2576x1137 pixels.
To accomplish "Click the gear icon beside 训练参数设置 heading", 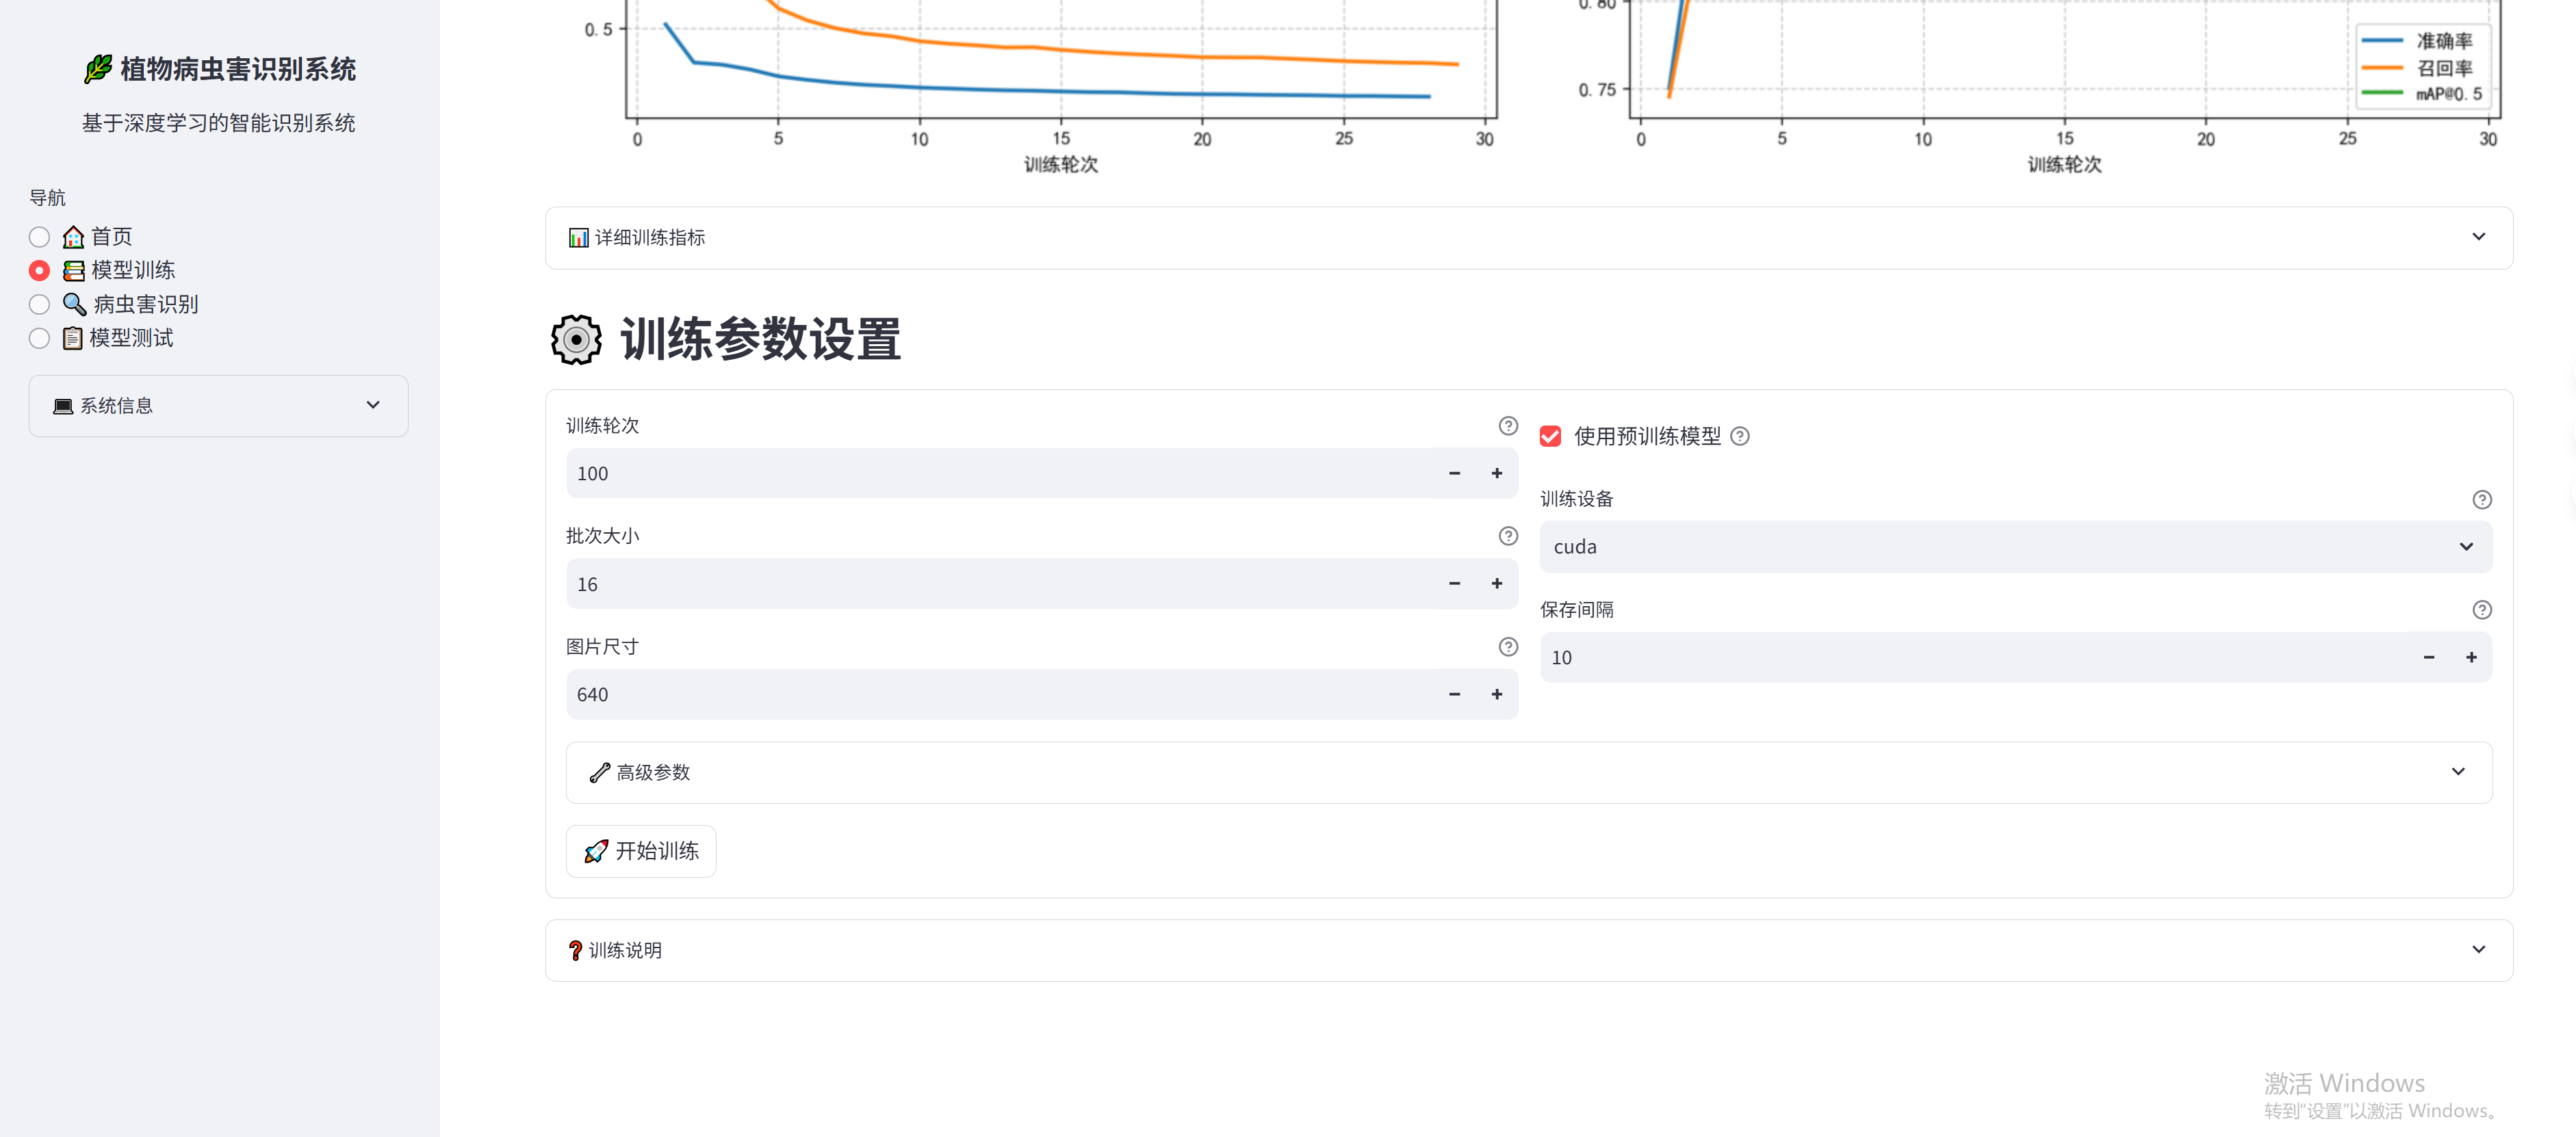I will (x=574, y=340).
